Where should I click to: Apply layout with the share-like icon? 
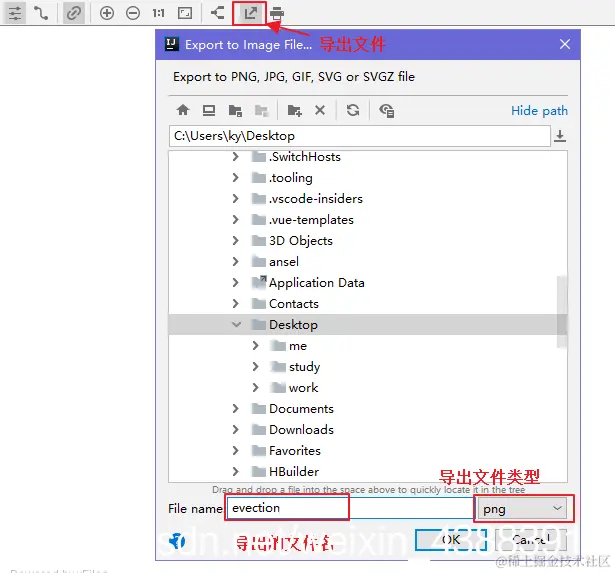click(217, 13)
